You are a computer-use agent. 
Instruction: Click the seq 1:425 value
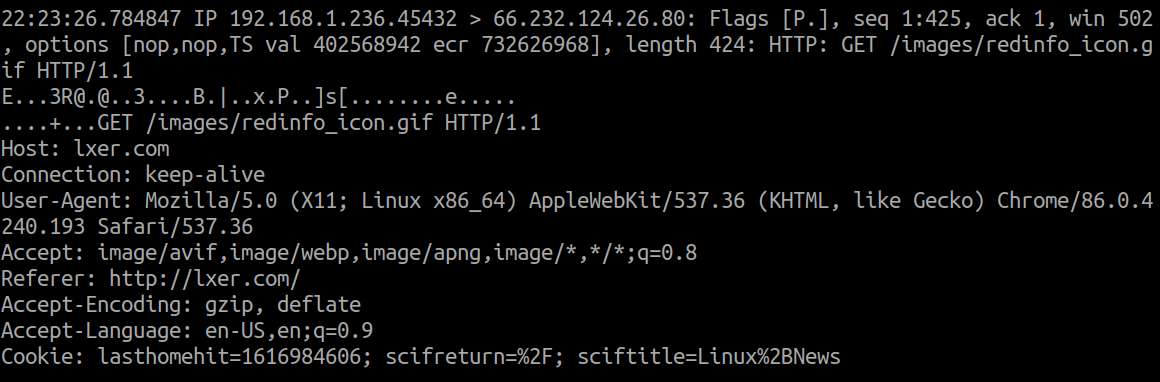[x=909, y=19]
